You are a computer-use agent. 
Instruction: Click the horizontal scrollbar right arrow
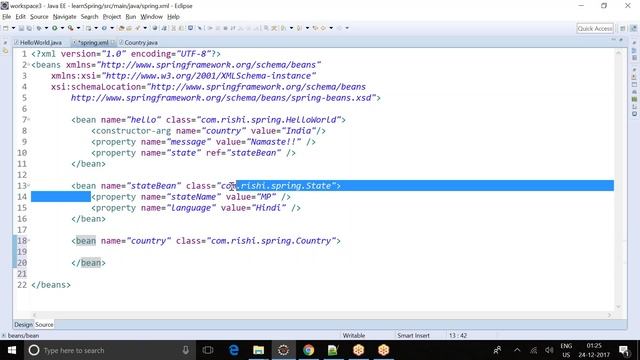[x=609, y=315]
